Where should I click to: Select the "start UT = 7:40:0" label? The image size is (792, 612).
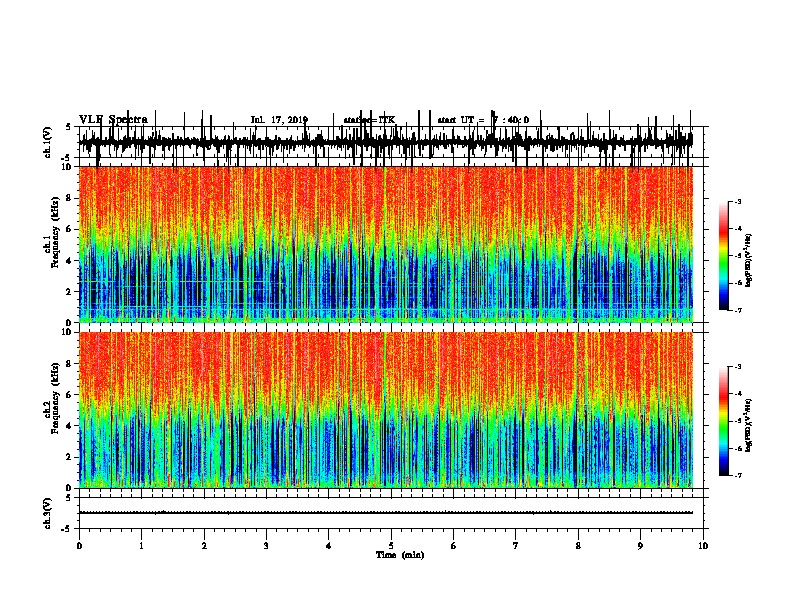click(x=483, y=120)
